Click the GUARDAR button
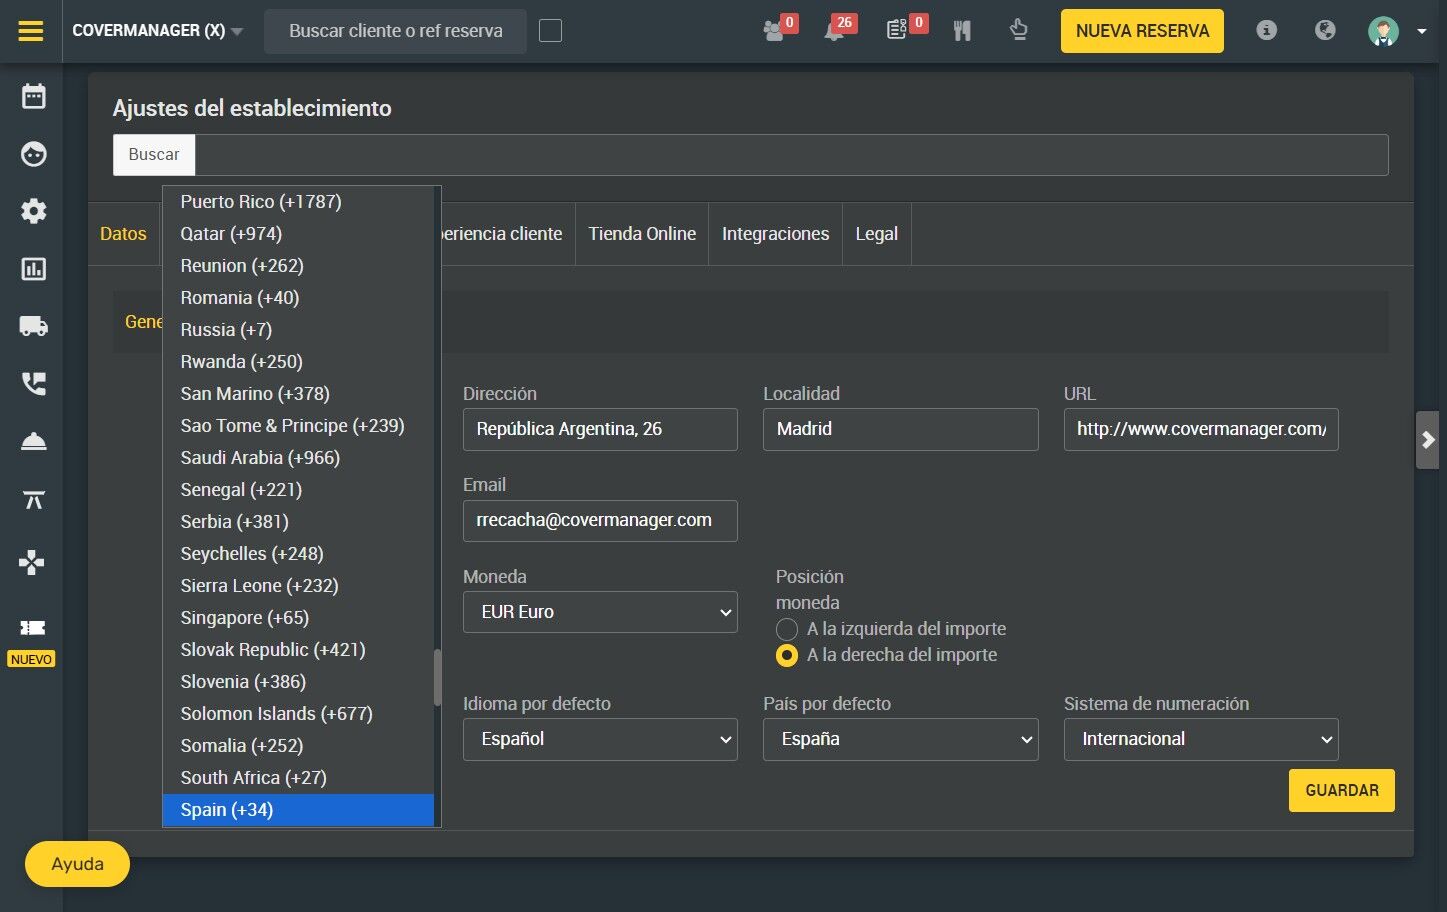The image size is (1447, 912). (1342, 790)
